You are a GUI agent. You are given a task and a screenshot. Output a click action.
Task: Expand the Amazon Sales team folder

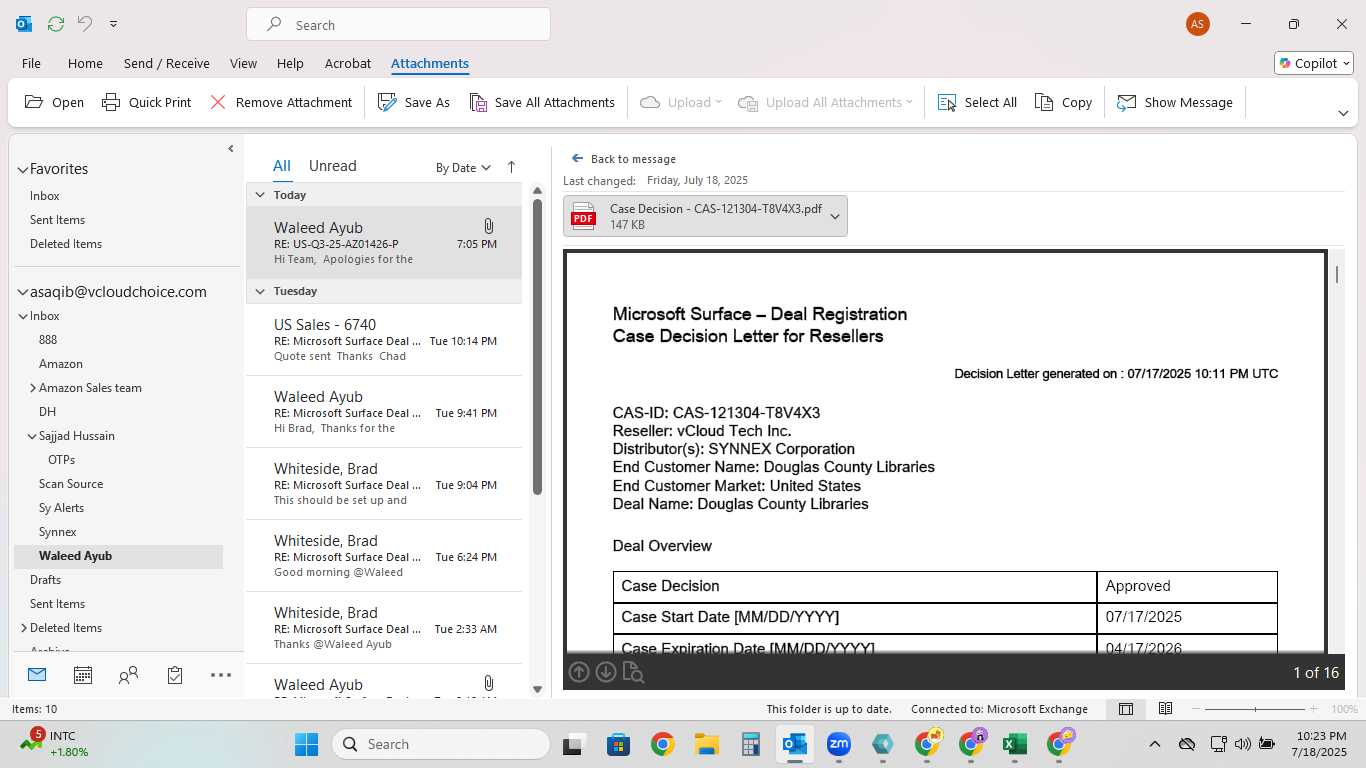[x=32, y=388]
